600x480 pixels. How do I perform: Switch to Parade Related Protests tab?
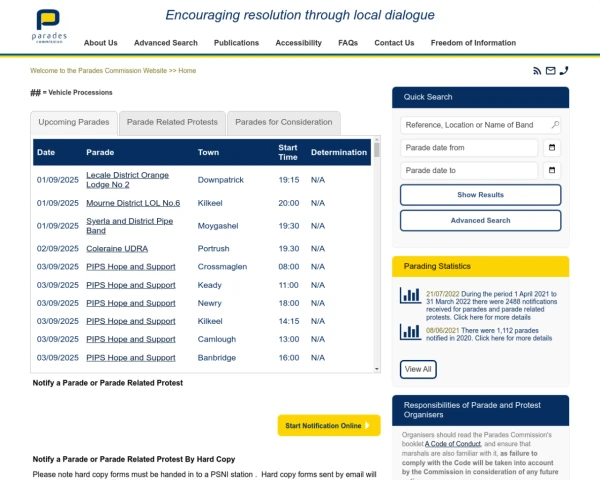(172, 122)
